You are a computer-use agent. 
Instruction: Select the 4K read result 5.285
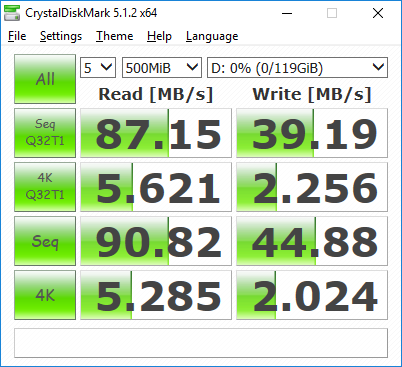[x=156, y=295]
